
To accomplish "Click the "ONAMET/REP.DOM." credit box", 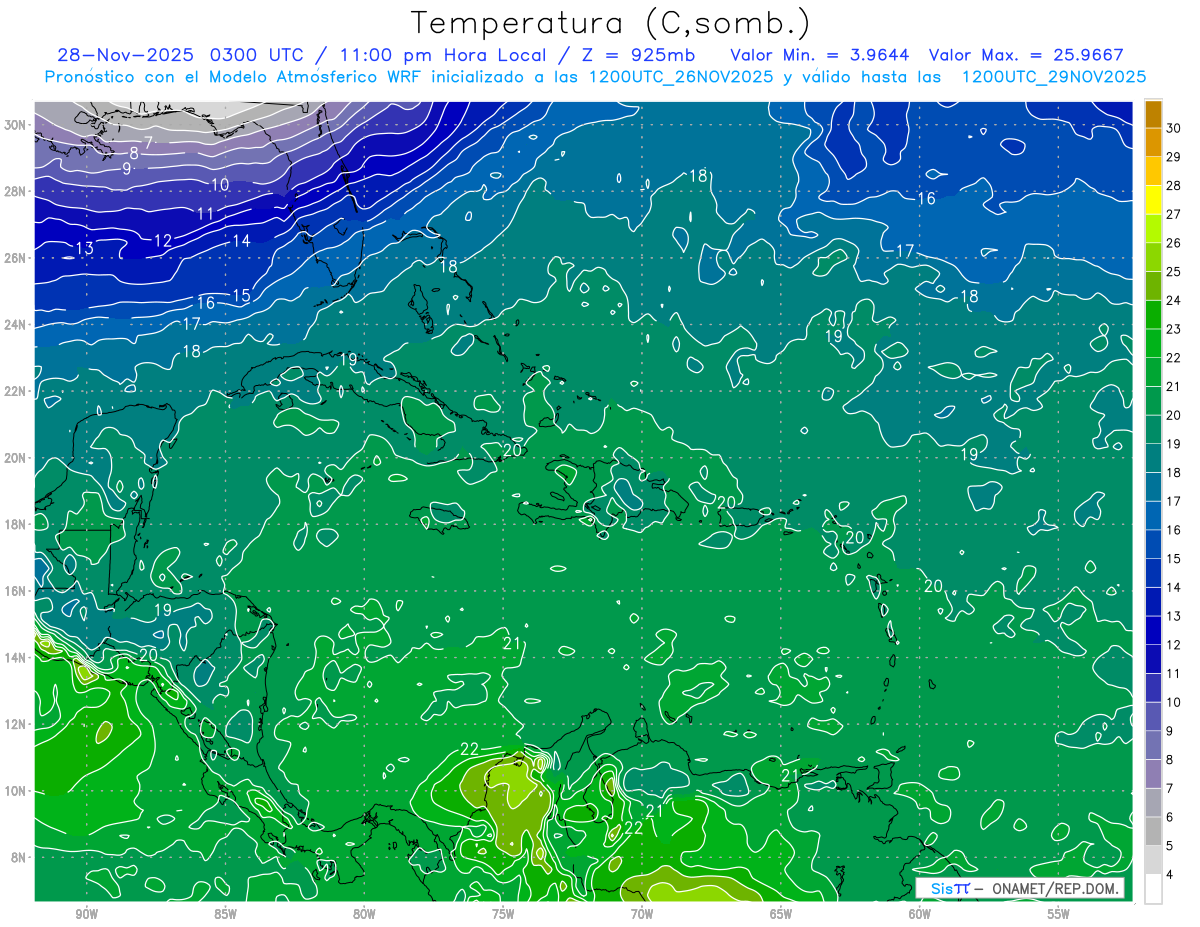I will (1019, 888).
